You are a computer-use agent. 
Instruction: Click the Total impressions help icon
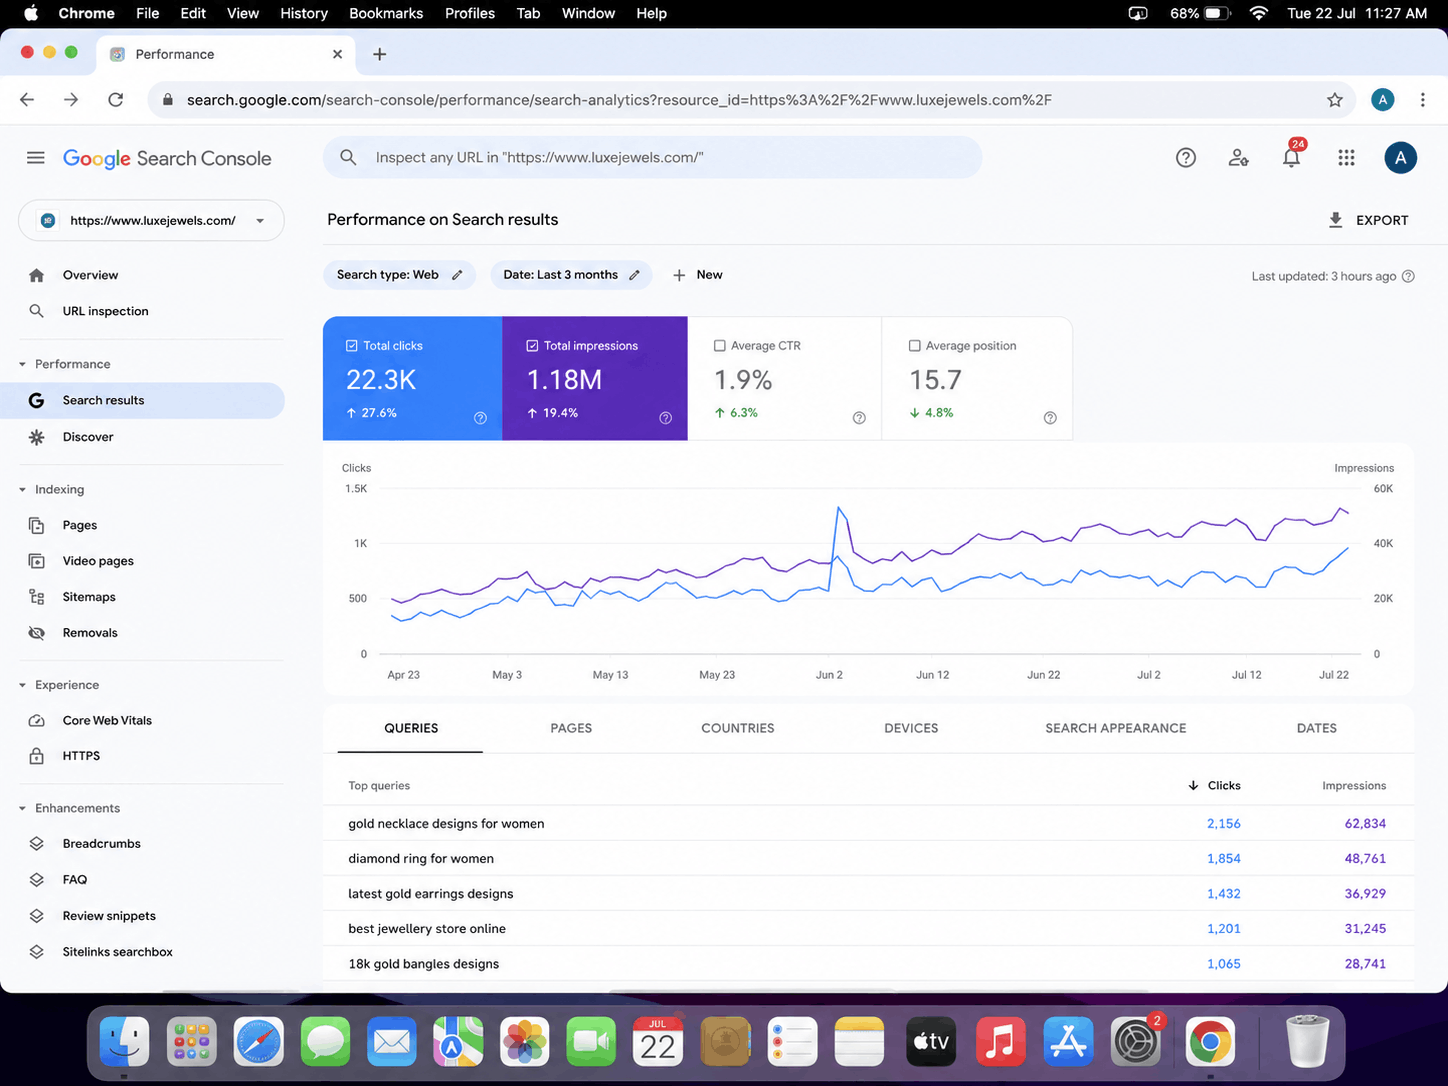click(666, 418)
